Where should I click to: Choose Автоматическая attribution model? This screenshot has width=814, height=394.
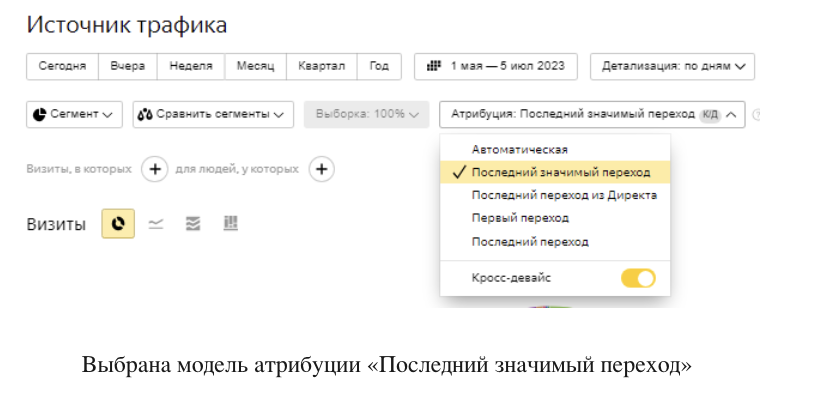pos(555,150)
